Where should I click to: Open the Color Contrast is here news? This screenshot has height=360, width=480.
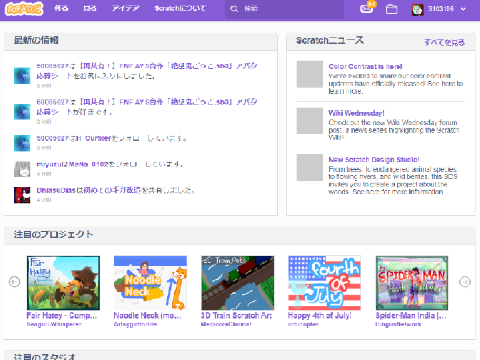tap(365, 66)
